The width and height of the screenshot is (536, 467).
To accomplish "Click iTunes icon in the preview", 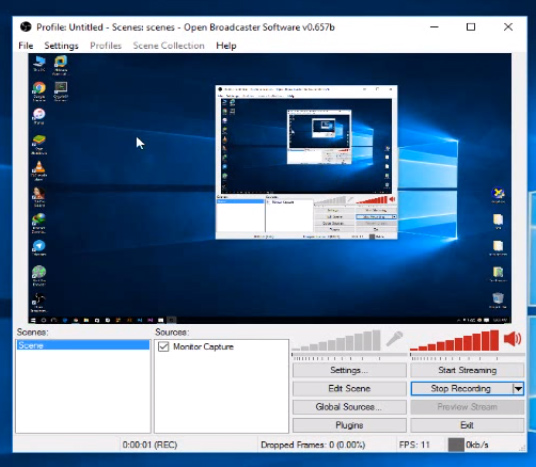I will 39,114.
